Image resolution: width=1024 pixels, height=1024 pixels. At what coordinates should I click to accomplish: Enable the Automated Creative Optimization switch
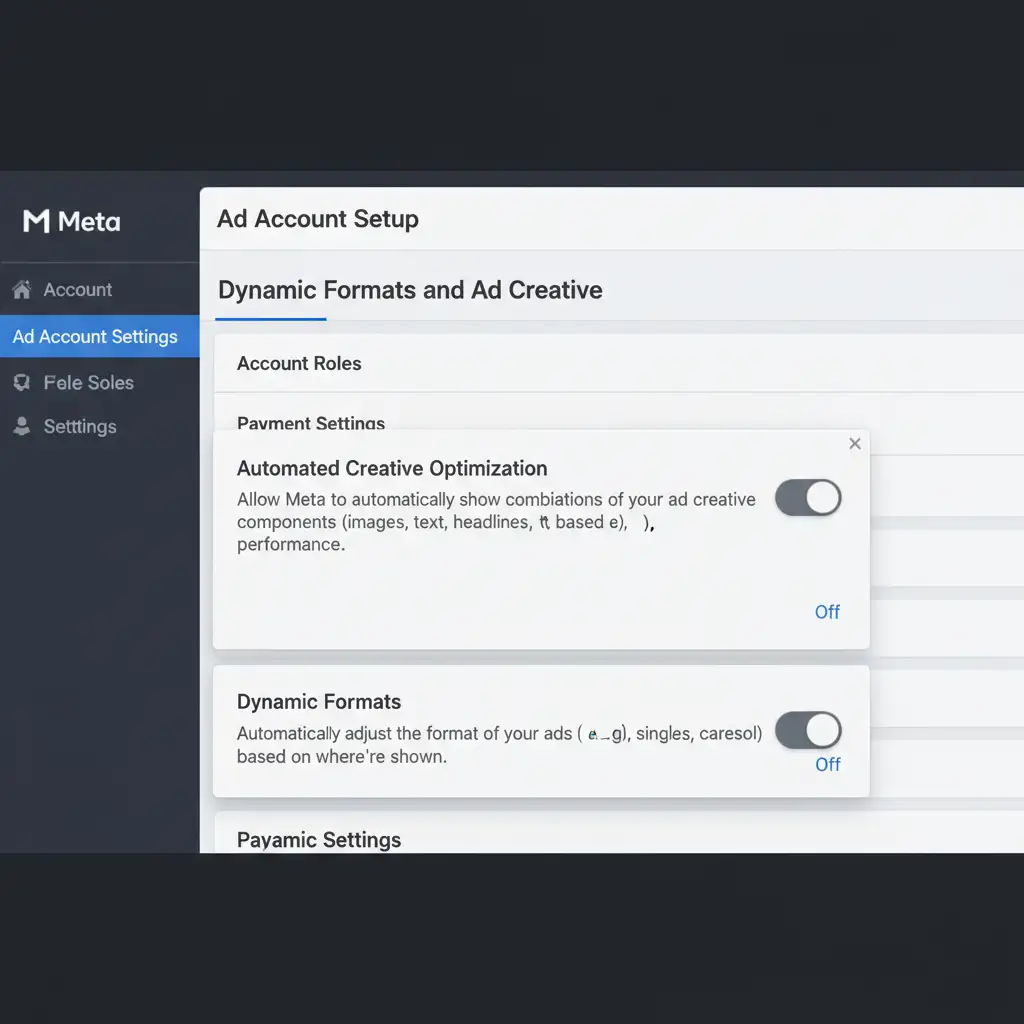point(808,497)
